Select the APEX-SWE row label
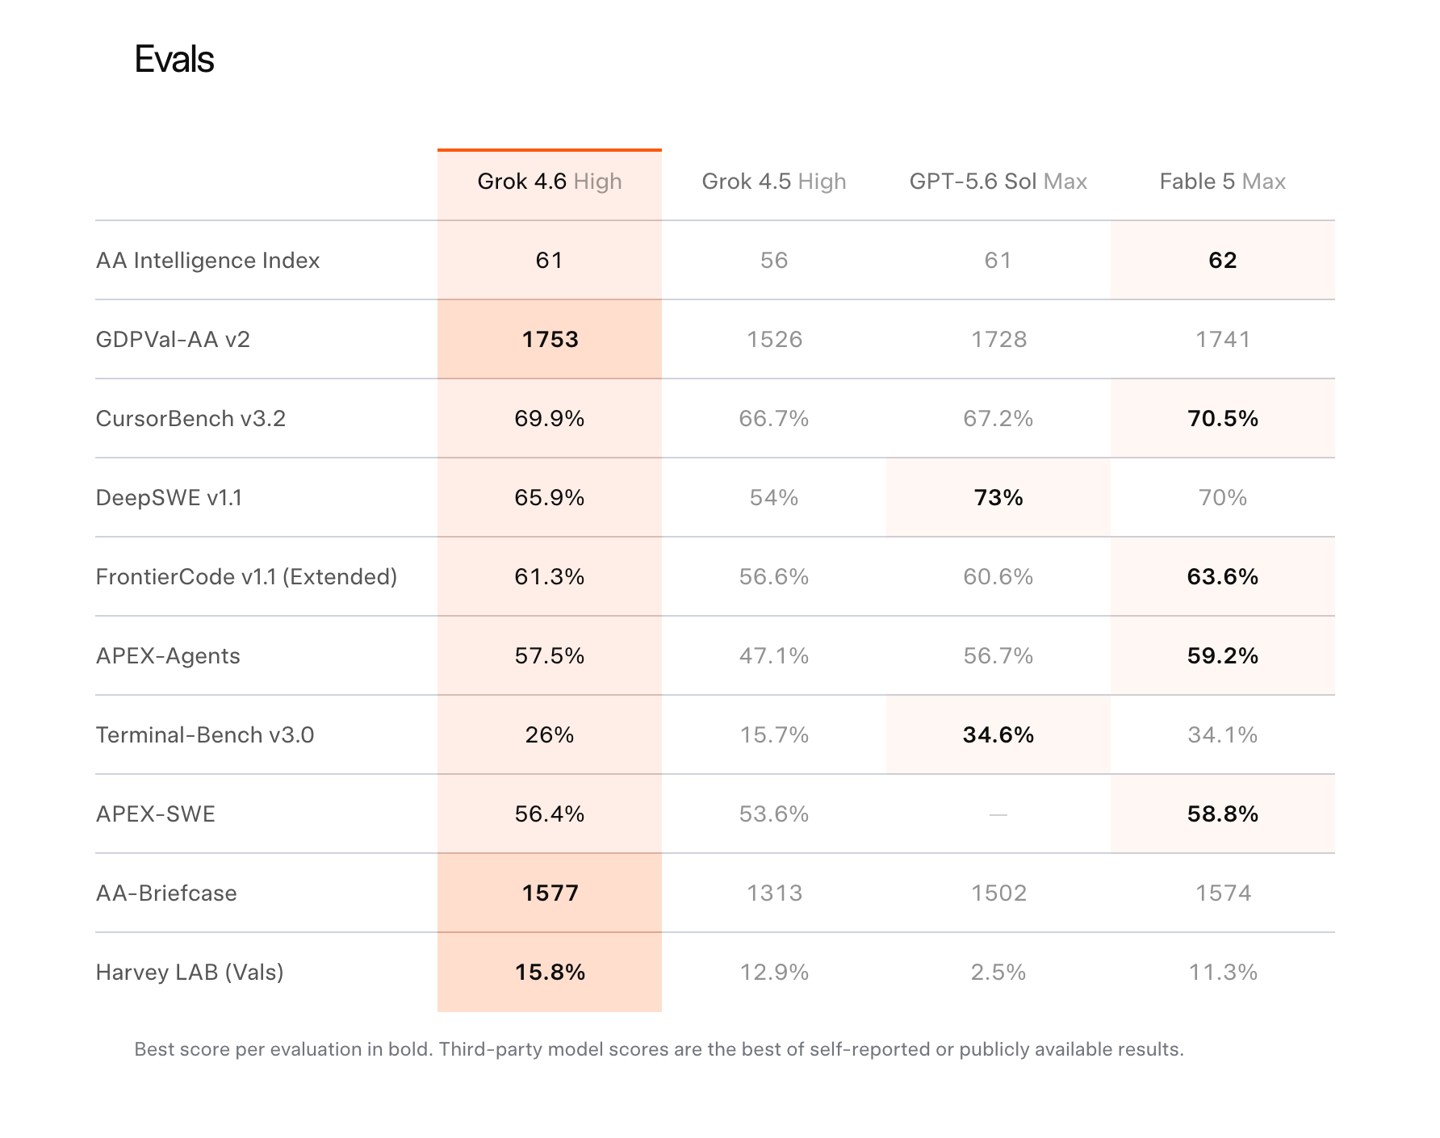The height and width of the screenshot is (1138, 1440). pyautogui.click(x=155, y=813)
